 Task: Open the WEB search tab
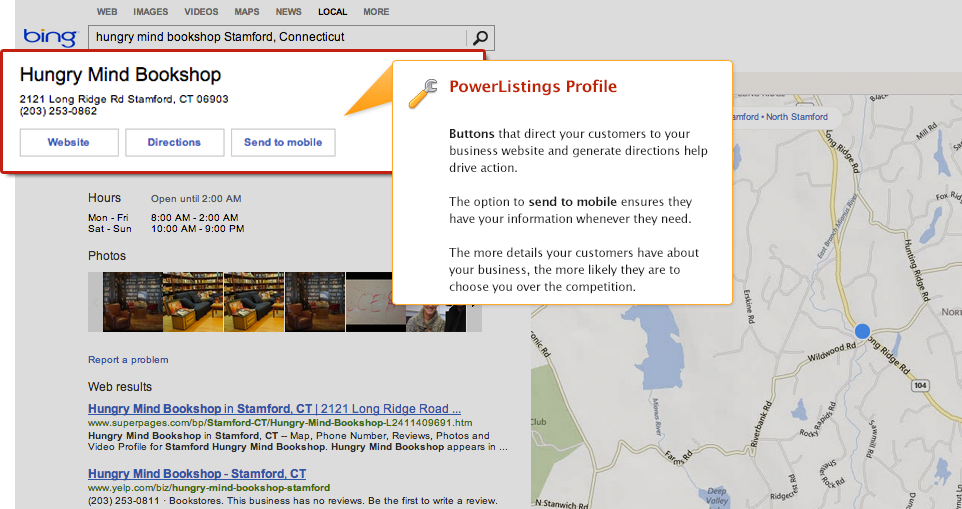[x=107, y=12]
